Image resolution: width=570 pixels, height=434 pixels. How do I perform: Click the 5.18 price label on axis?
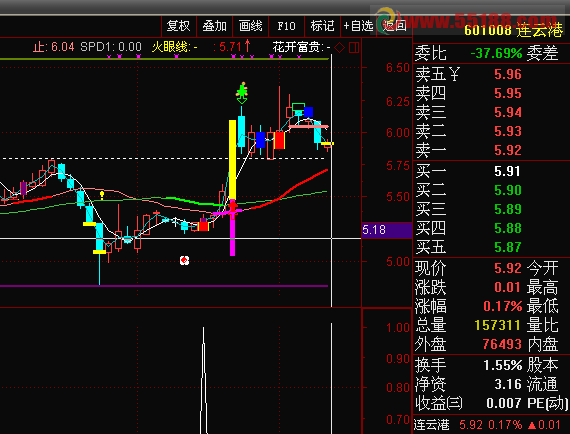point(387,230)
